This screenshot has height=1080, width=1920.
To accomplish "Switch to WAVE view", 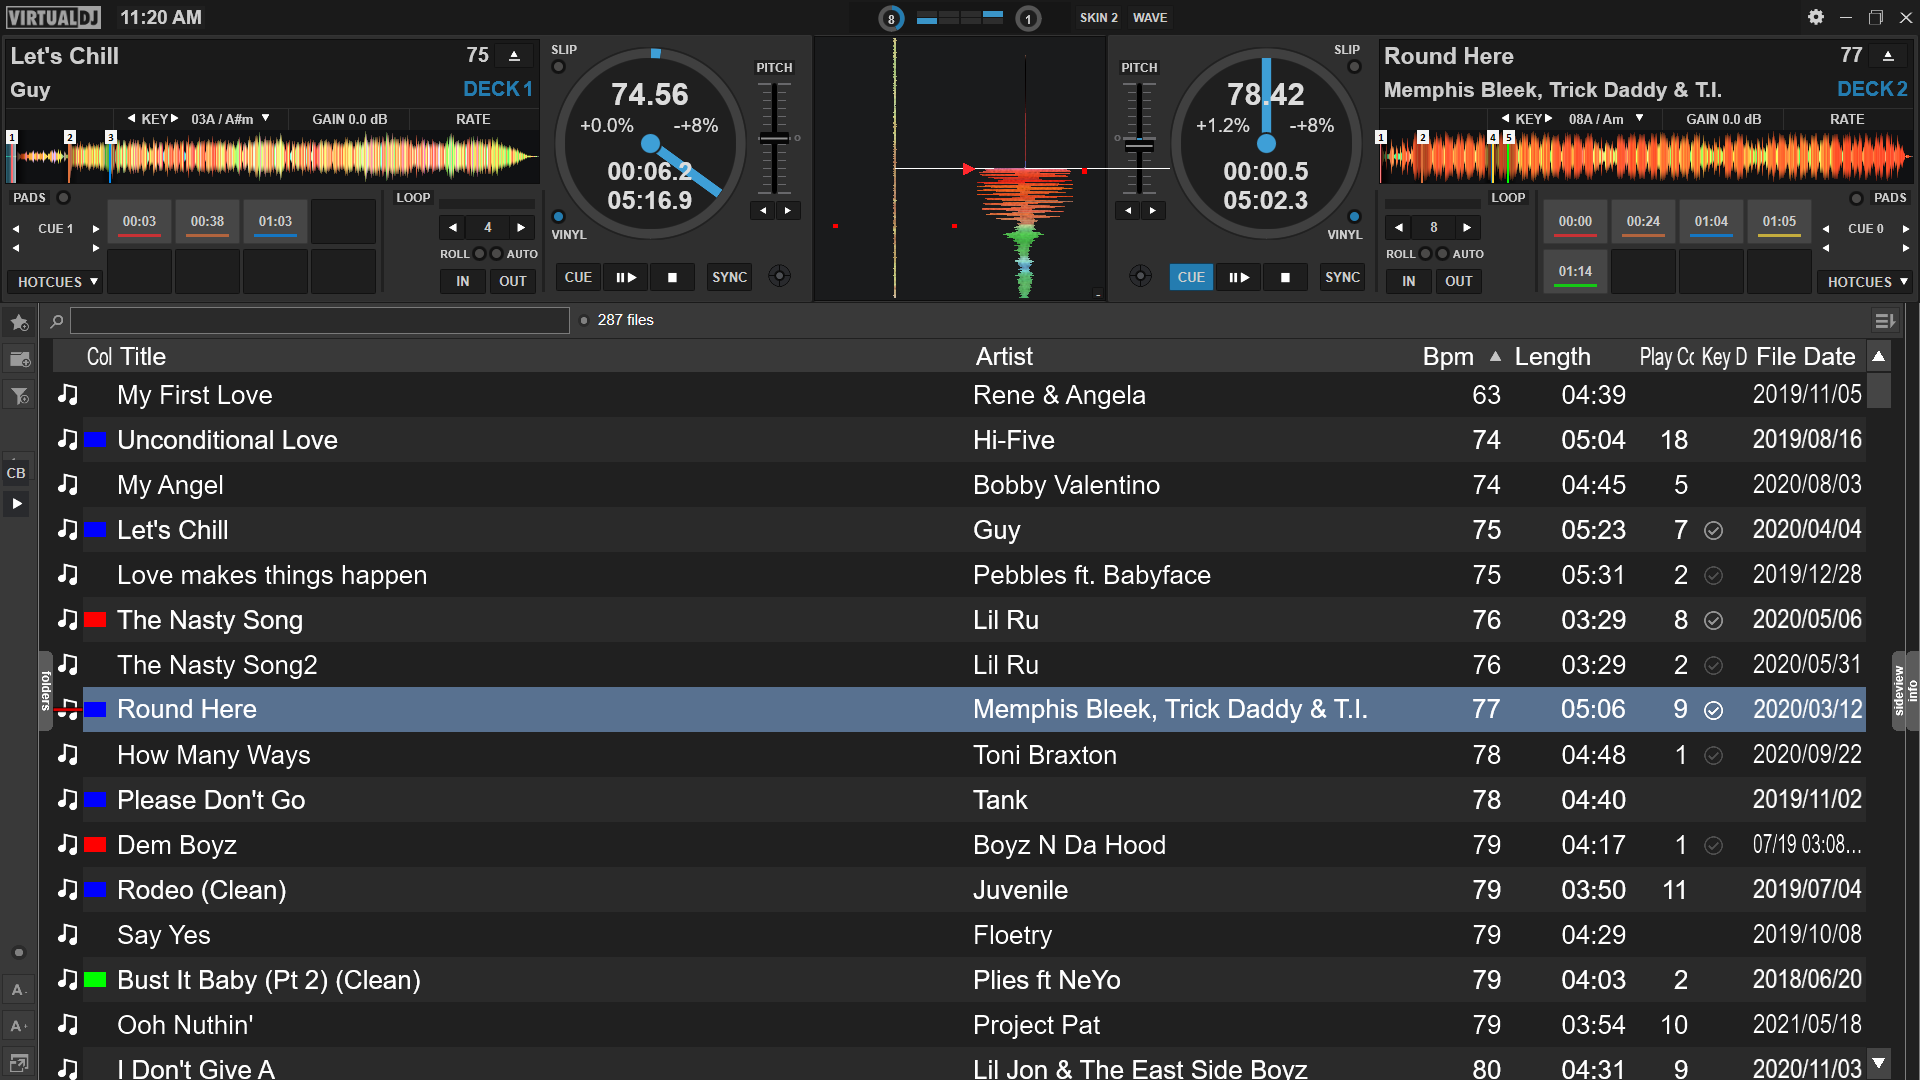I will coord(1150,18).
